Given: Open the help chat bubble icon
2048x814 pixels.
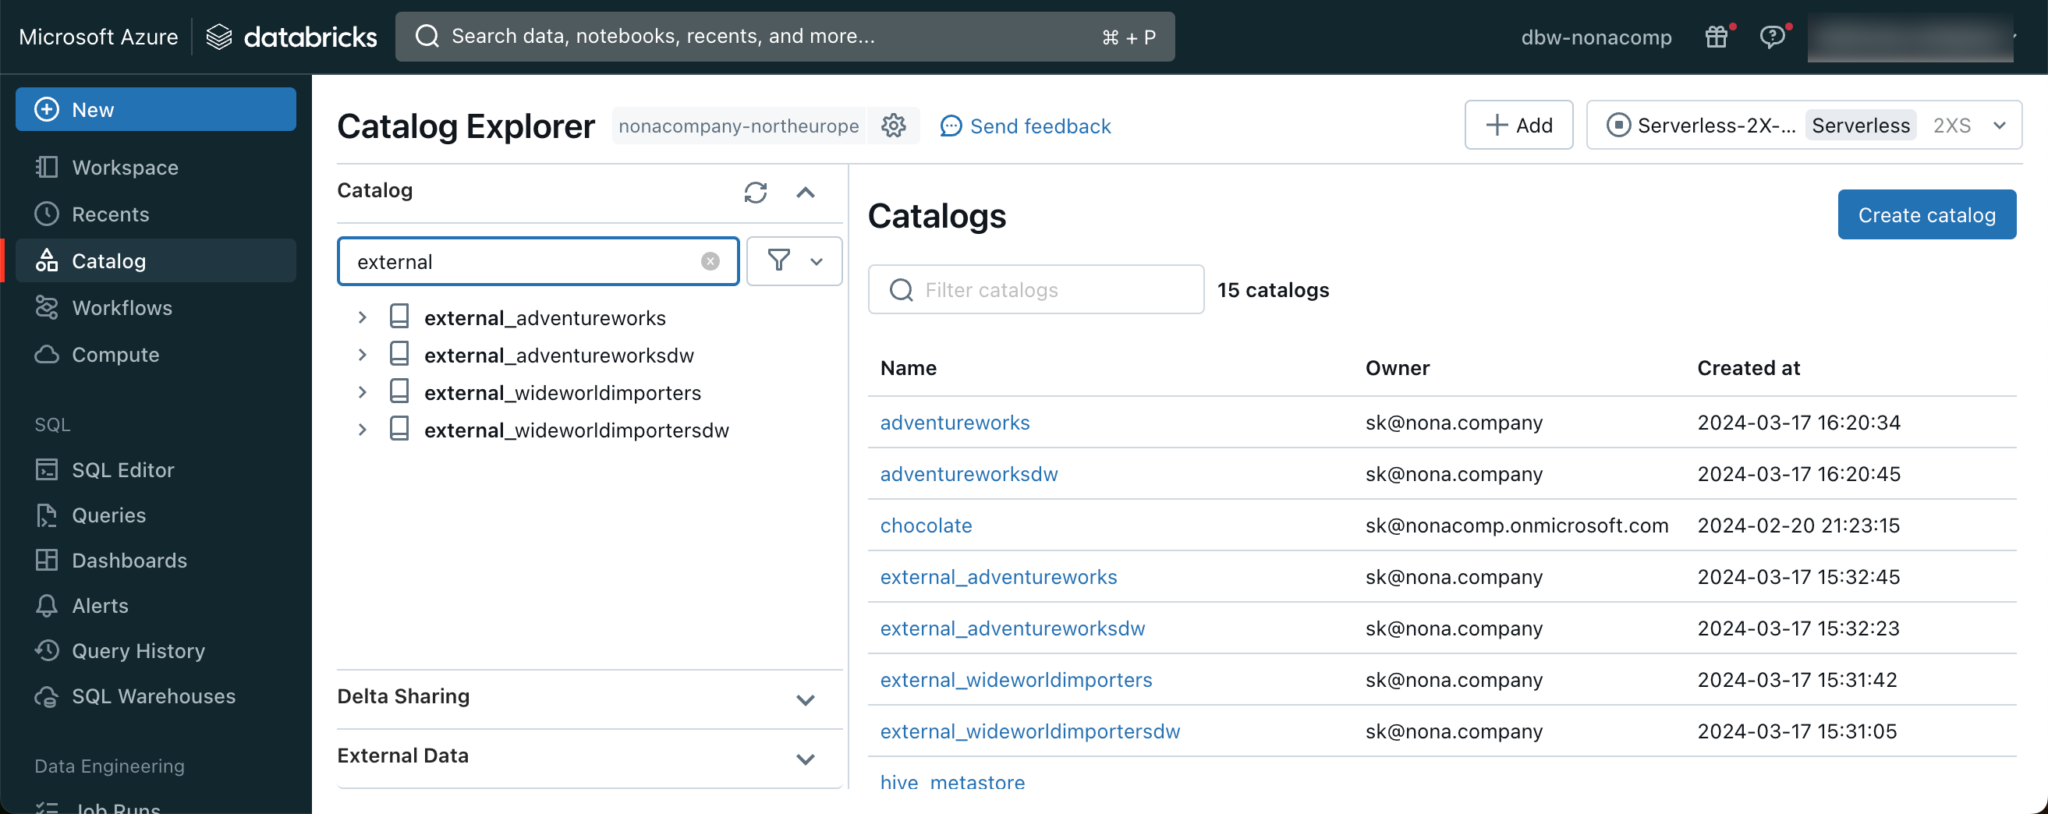Looking at the screenshot, I should [1772, 37].
